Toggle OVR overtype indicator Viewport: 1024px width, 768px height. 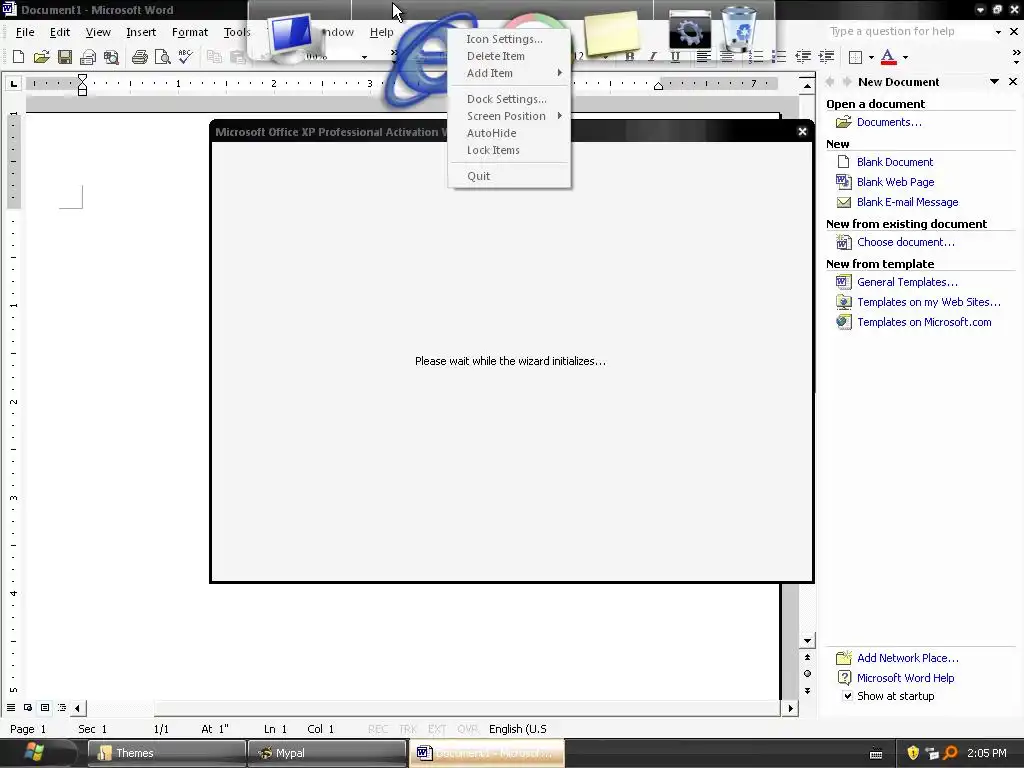467,729
